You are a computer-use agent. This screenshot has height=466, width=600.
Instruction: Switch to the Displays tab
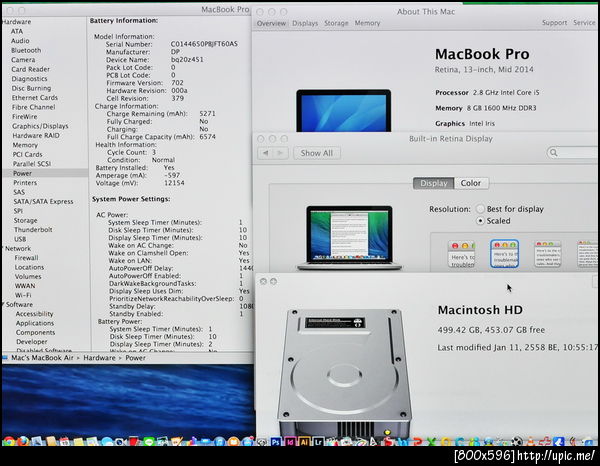(305, 23)
